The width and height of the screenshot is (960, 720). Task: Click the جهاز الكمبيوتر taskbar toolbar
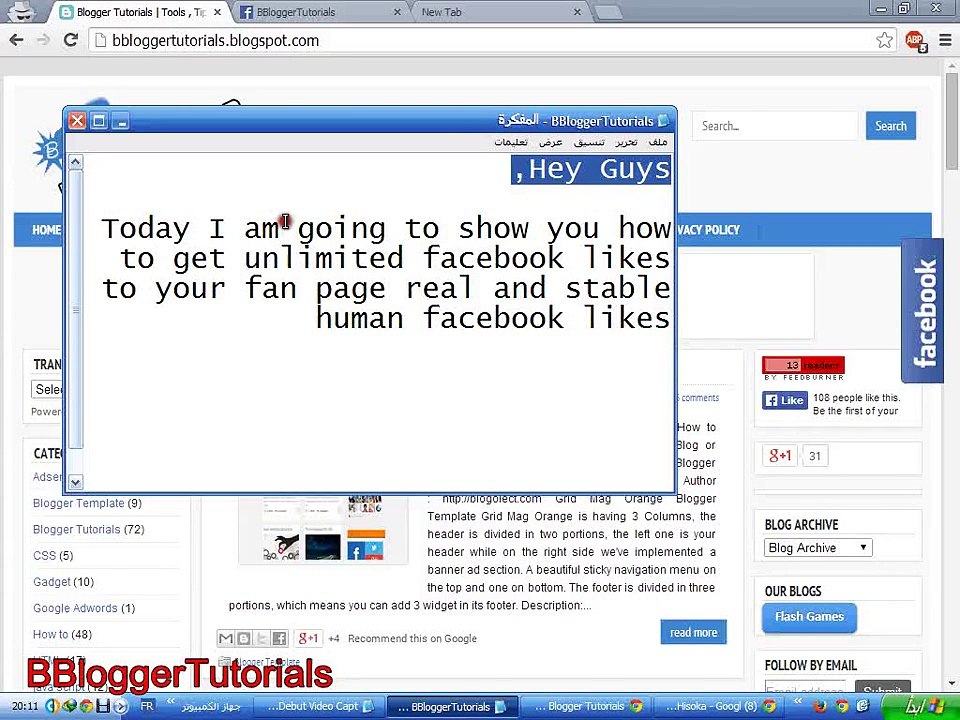[x=211, y=707]
